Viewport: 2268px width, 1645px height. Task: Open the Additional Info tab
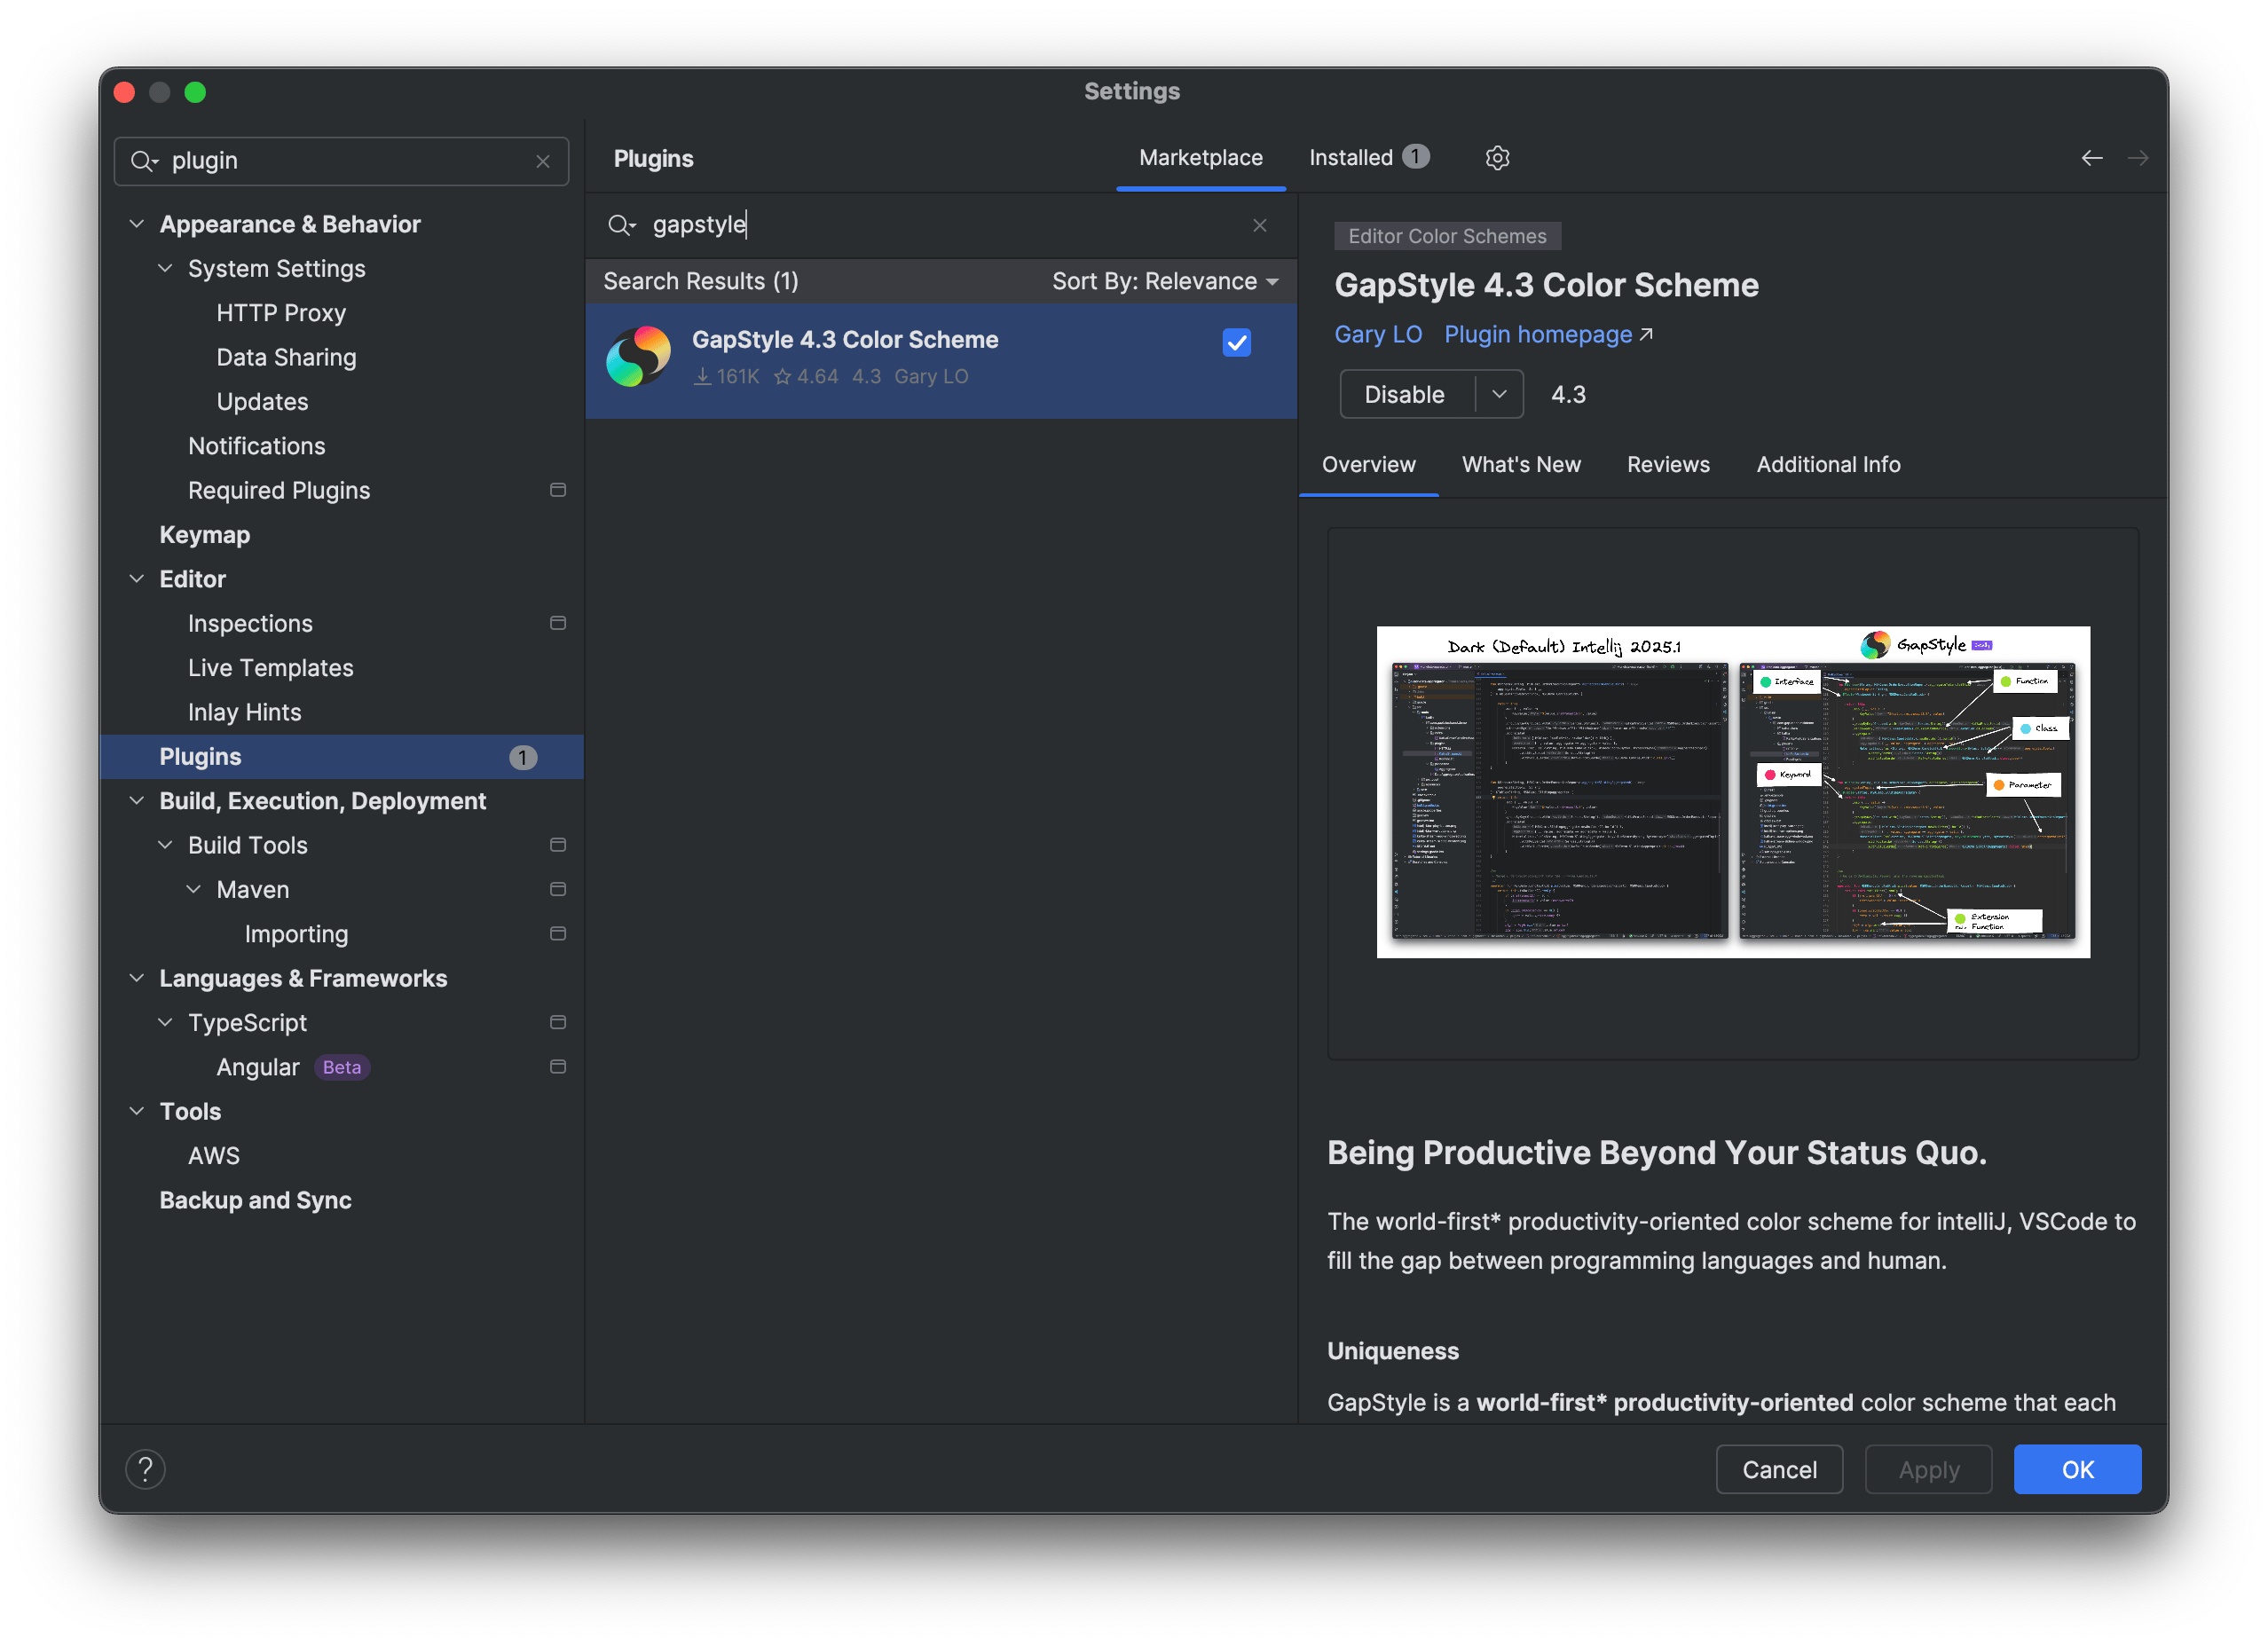(1828, 465)
